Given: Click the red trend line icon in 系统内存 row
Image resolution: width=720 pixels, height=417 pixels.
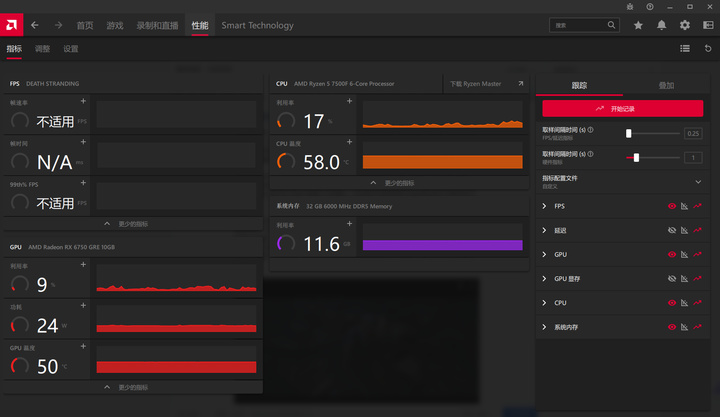Looking at the screenshot, I should (x=698, y=327).
